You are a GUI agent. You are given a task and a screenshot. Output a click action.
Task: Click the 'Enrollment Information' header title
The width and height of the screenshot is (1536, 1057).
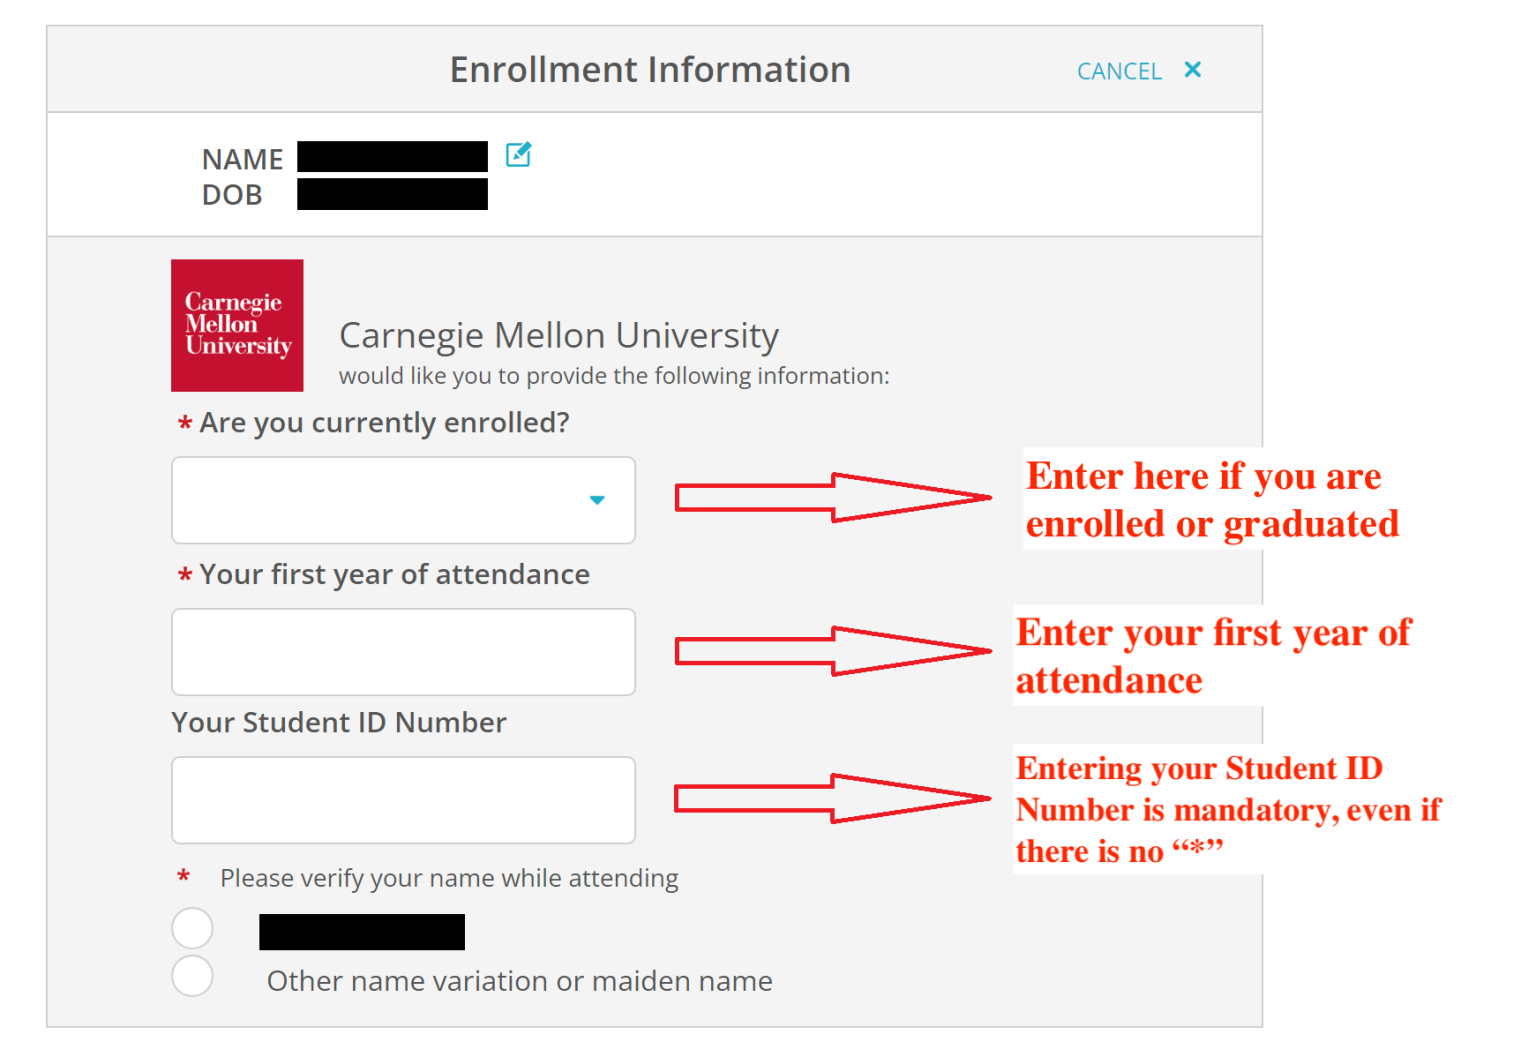(651, 69)
